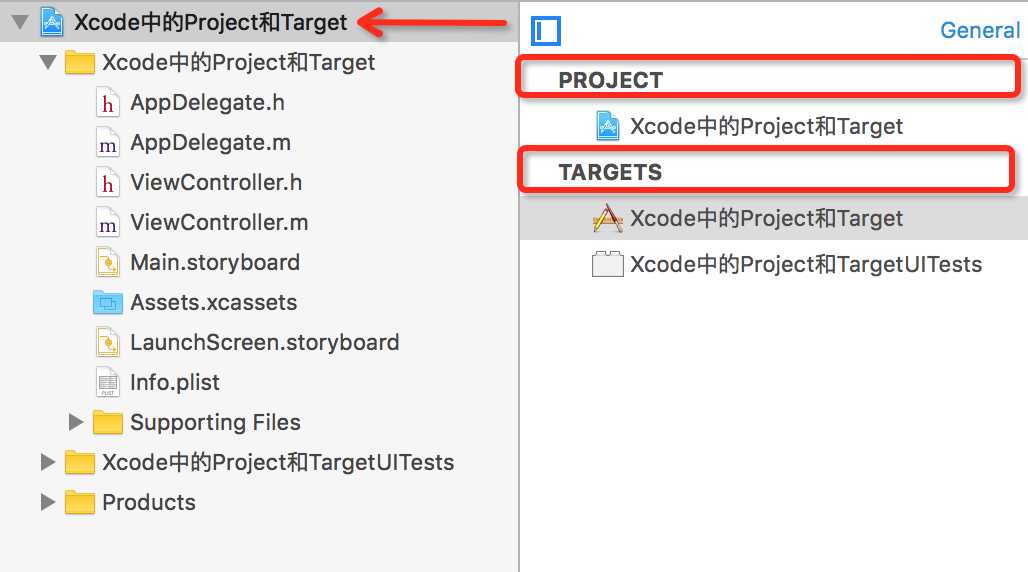1028x572 pixels.
Task: Click the root Xcode project blueprint icon
Action: pyautogui.click(x=52, y=22)
